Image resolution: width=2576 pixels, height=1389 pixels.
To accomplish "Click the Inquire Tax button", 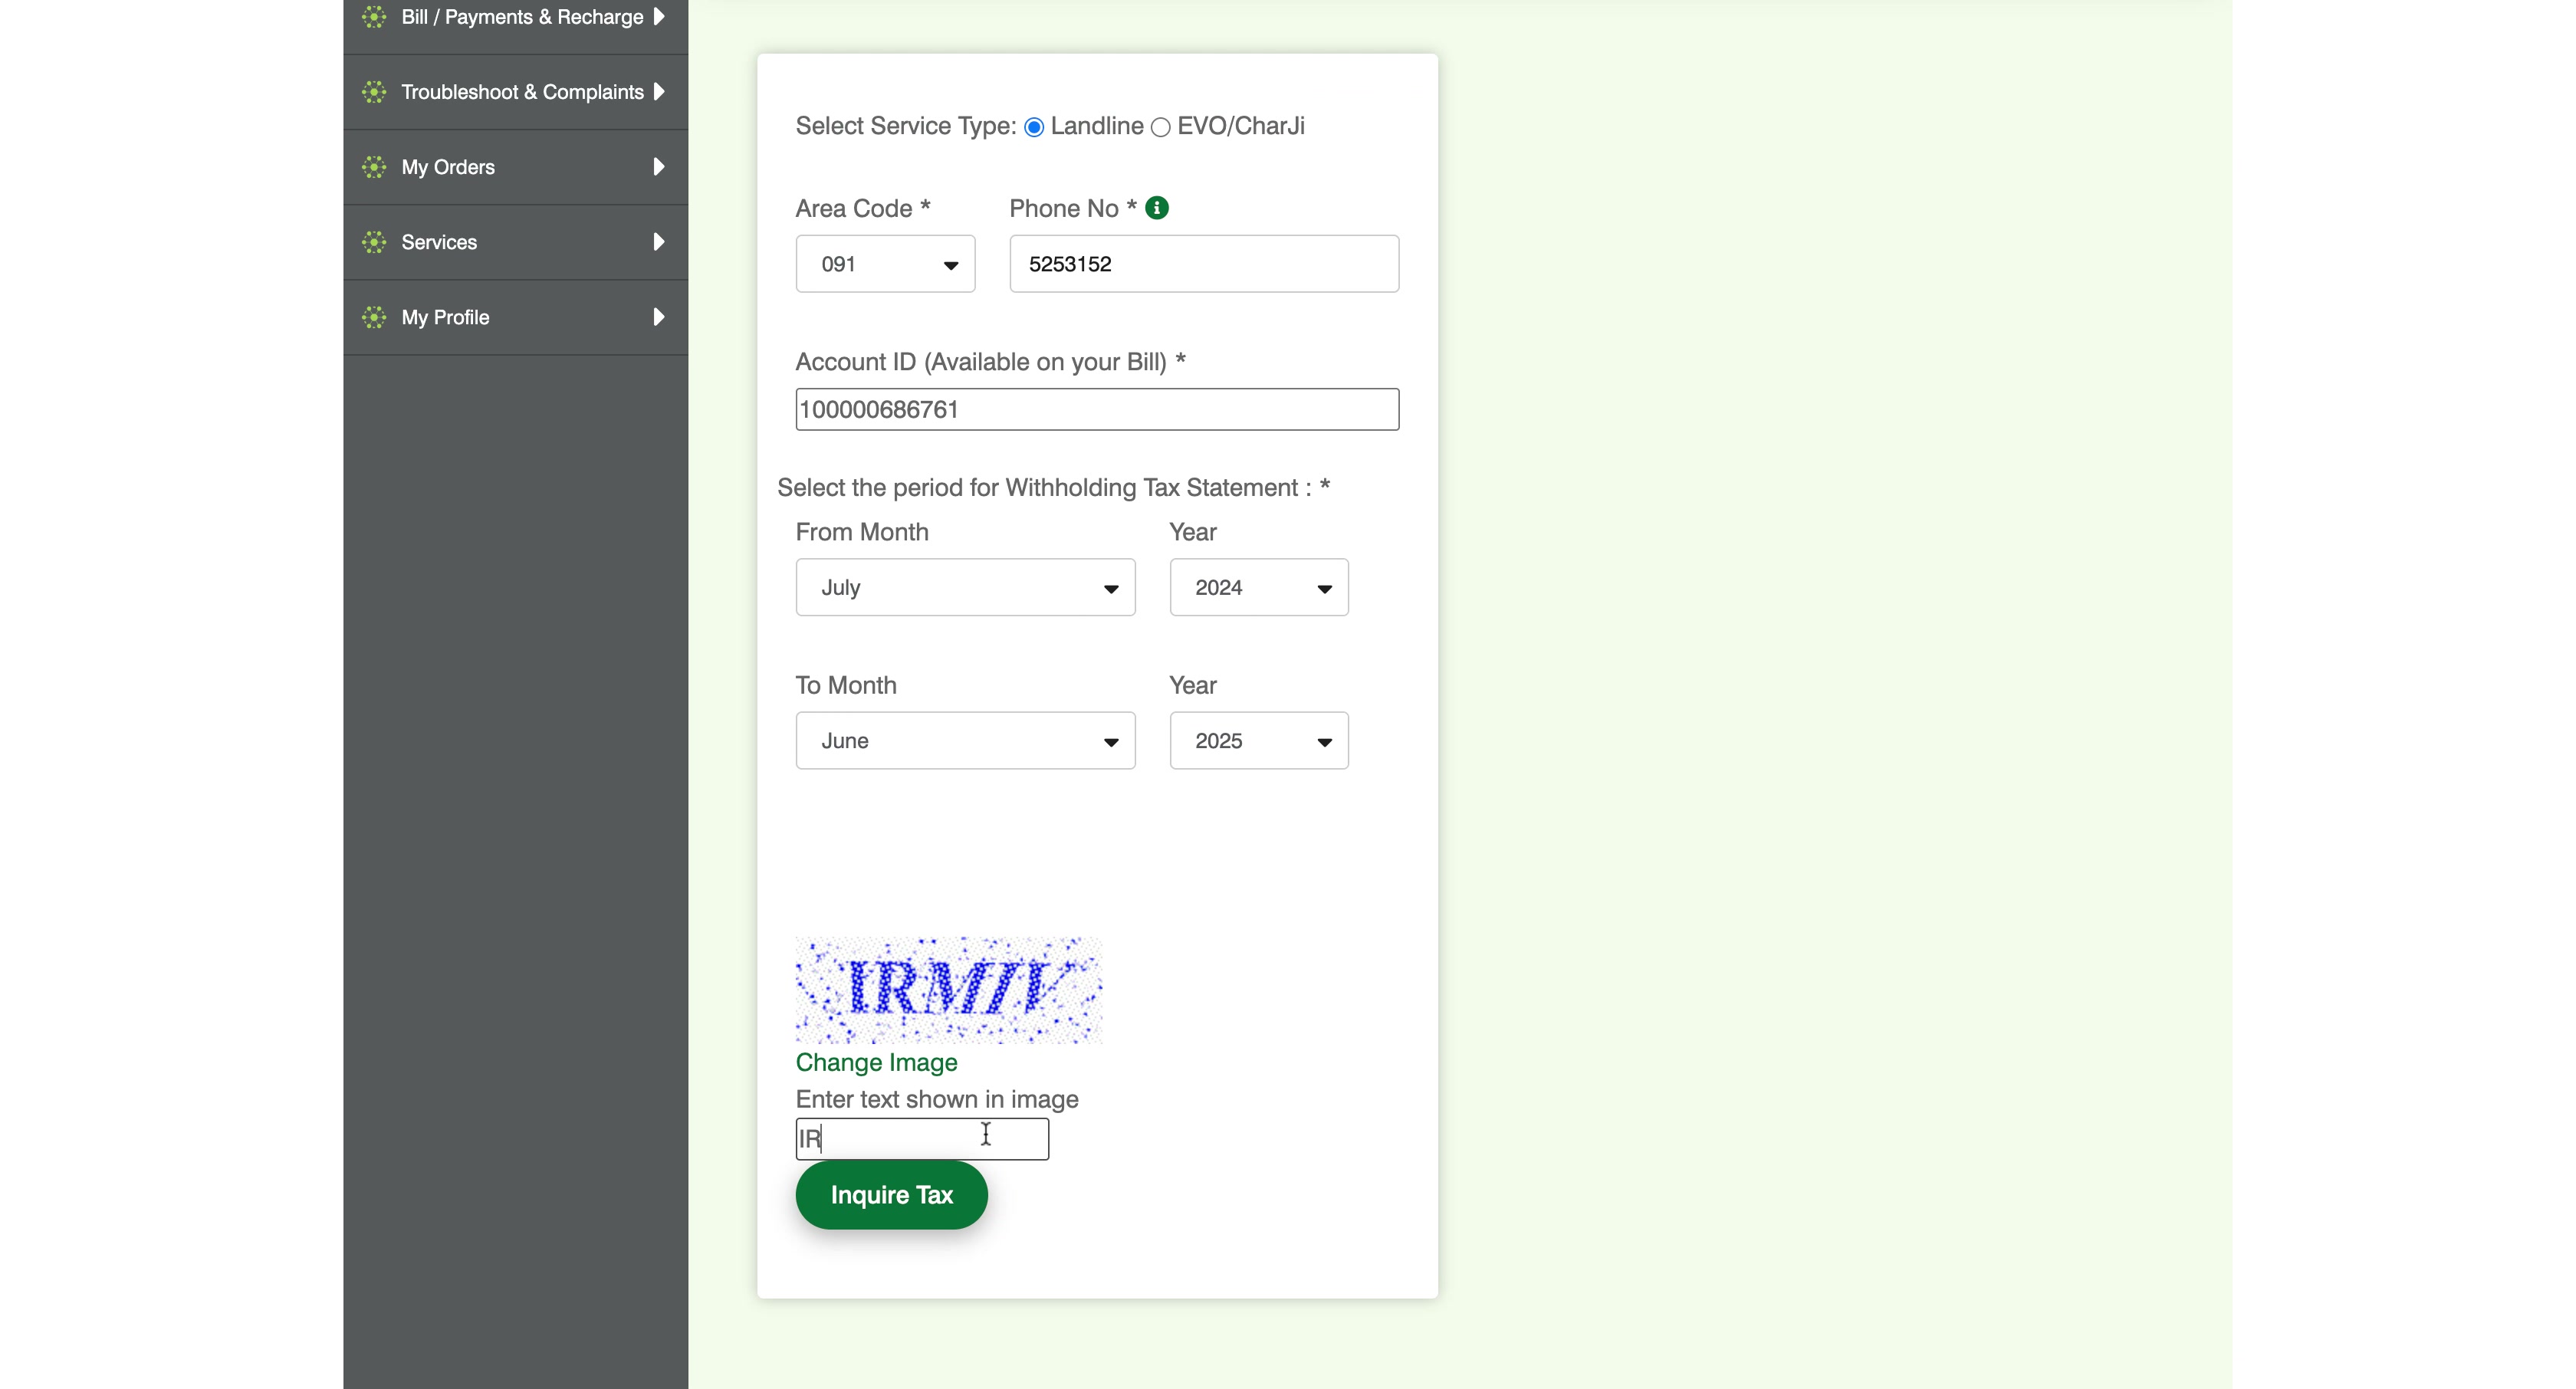I will click(x=891, y=1195).
